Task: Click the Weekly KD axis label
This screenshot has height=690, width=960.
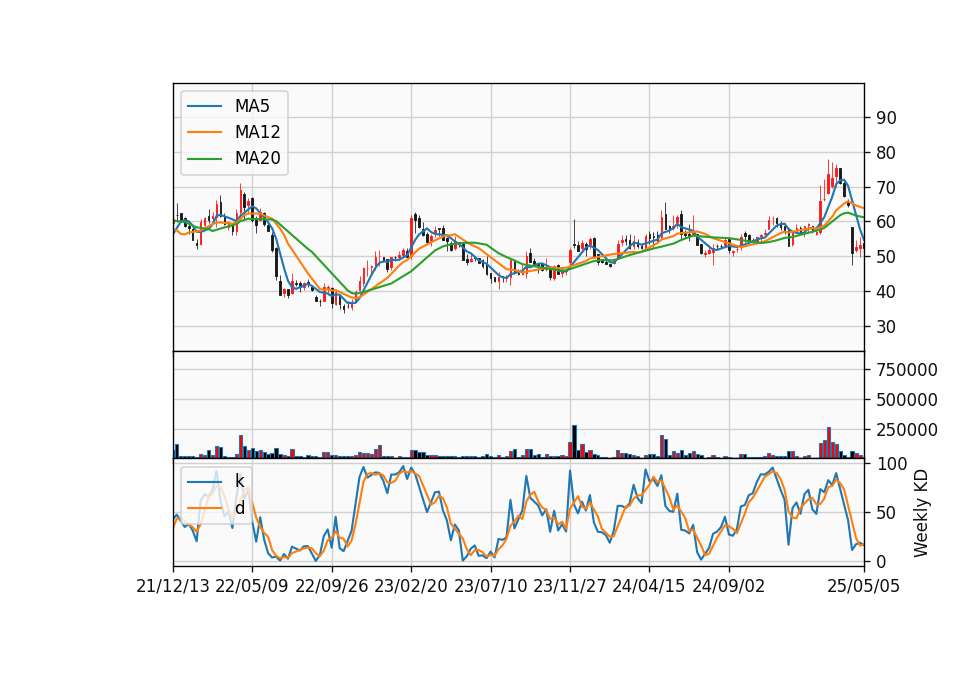Action: pos(920,514)
